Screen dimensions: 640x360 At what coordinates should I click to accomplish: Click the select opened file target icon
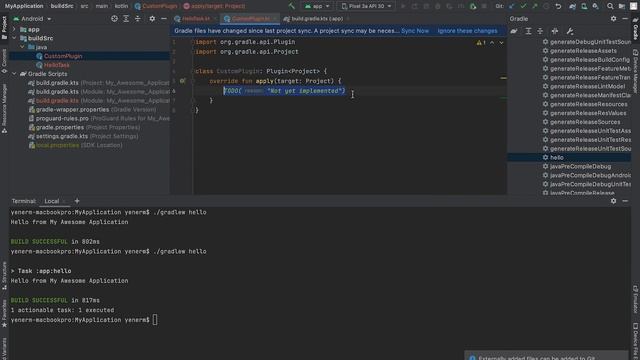point(114,19)
